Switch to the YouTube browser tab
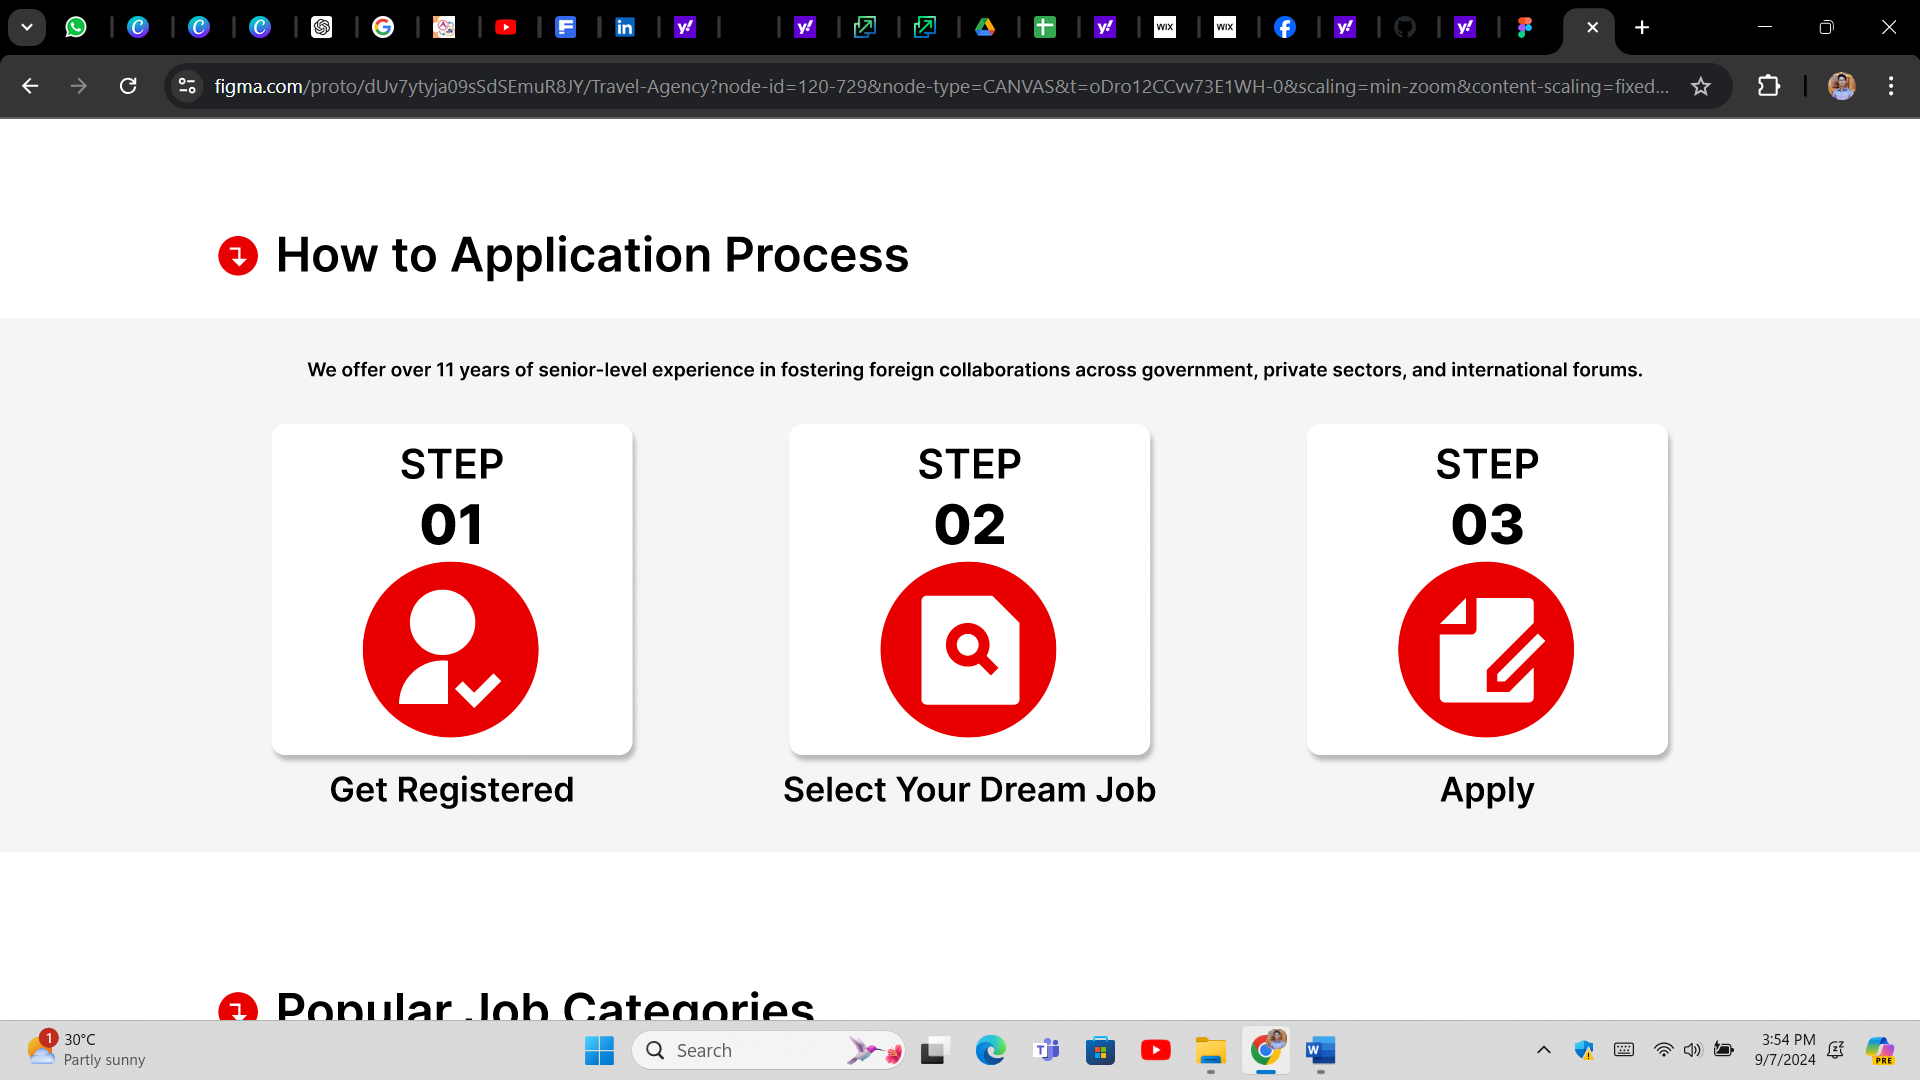The image size is (1920, 1080). [x=506, y=27]
